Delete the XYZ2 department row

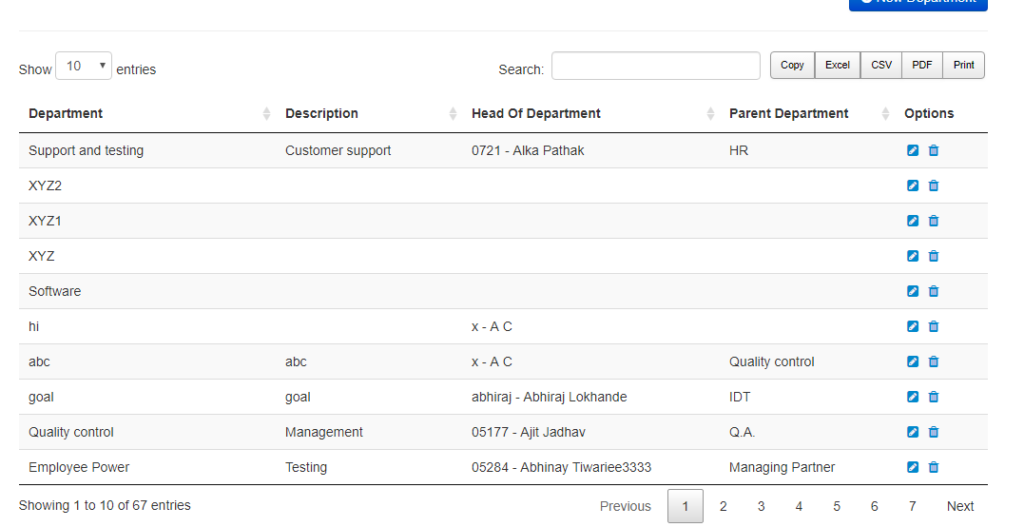click(x=933, y=185)
